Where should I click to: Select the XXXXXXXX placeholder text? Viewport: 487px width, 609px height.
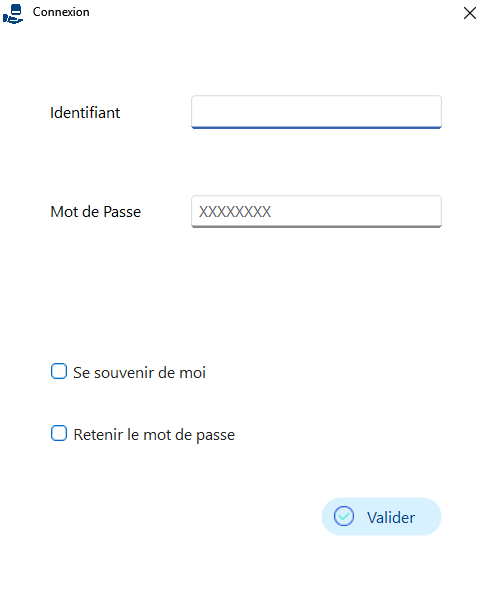[235, 212]
